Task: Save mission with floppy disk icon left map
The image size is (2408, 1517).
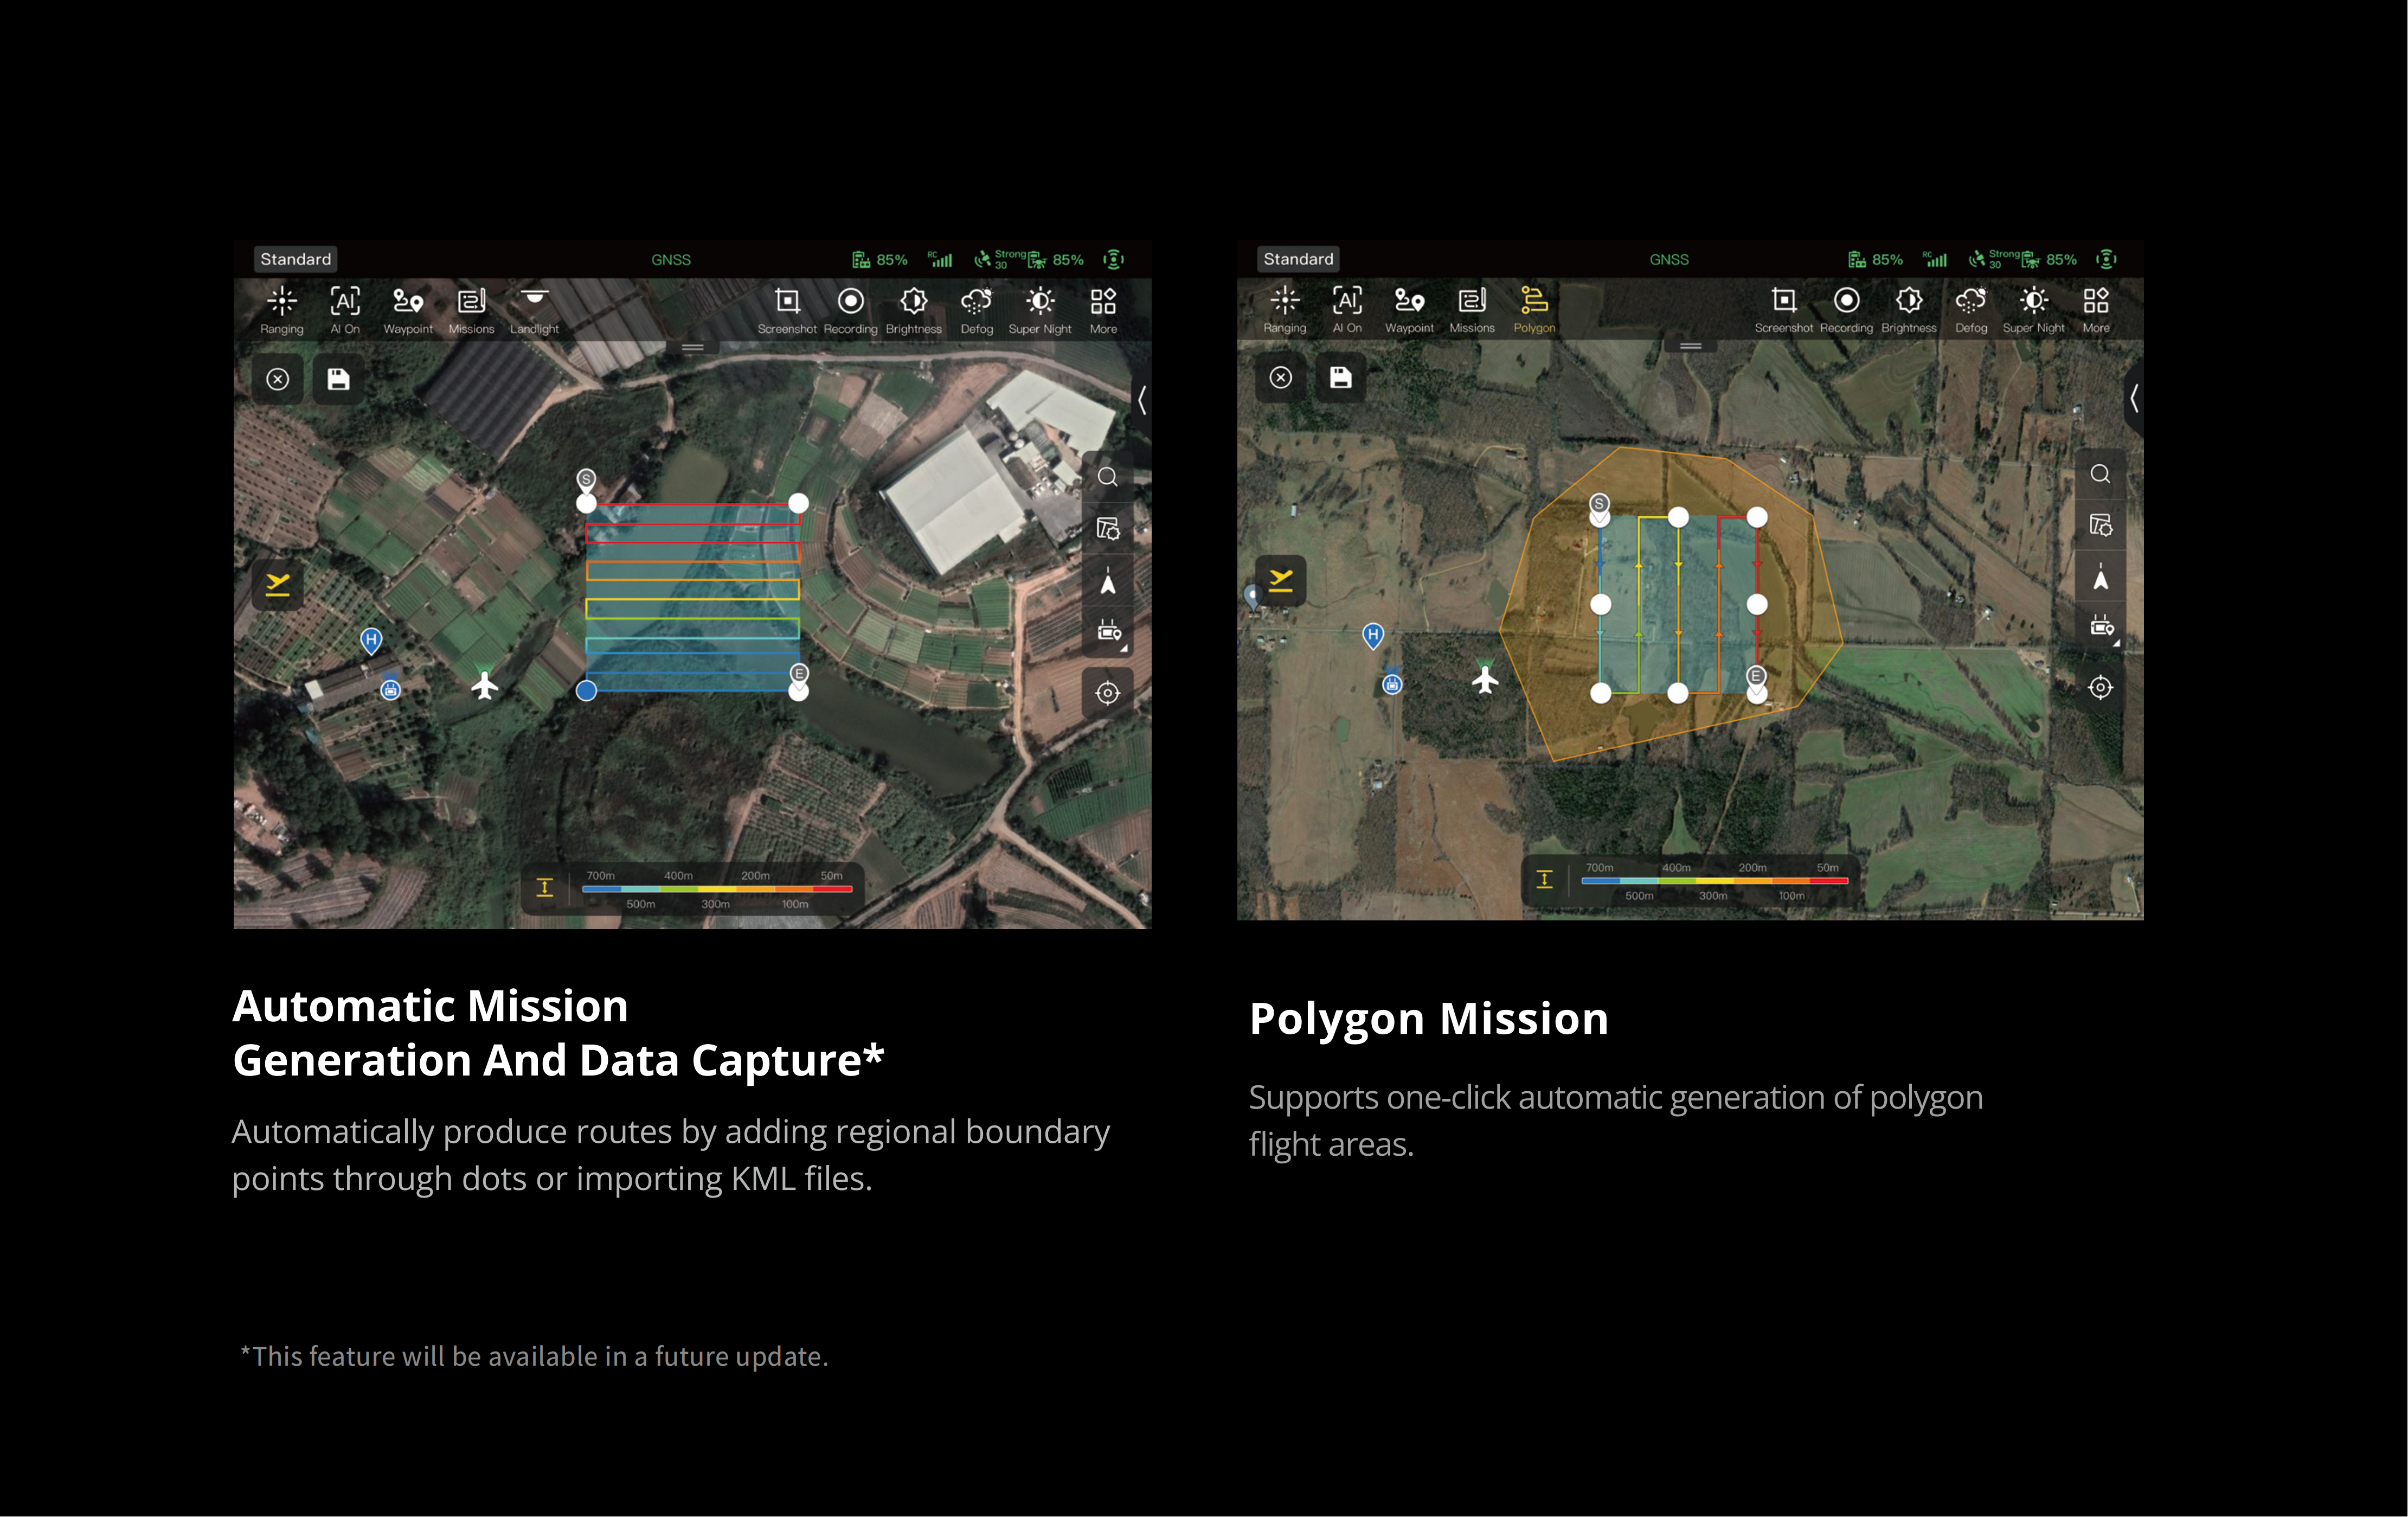Action: [x=338, y=379]
